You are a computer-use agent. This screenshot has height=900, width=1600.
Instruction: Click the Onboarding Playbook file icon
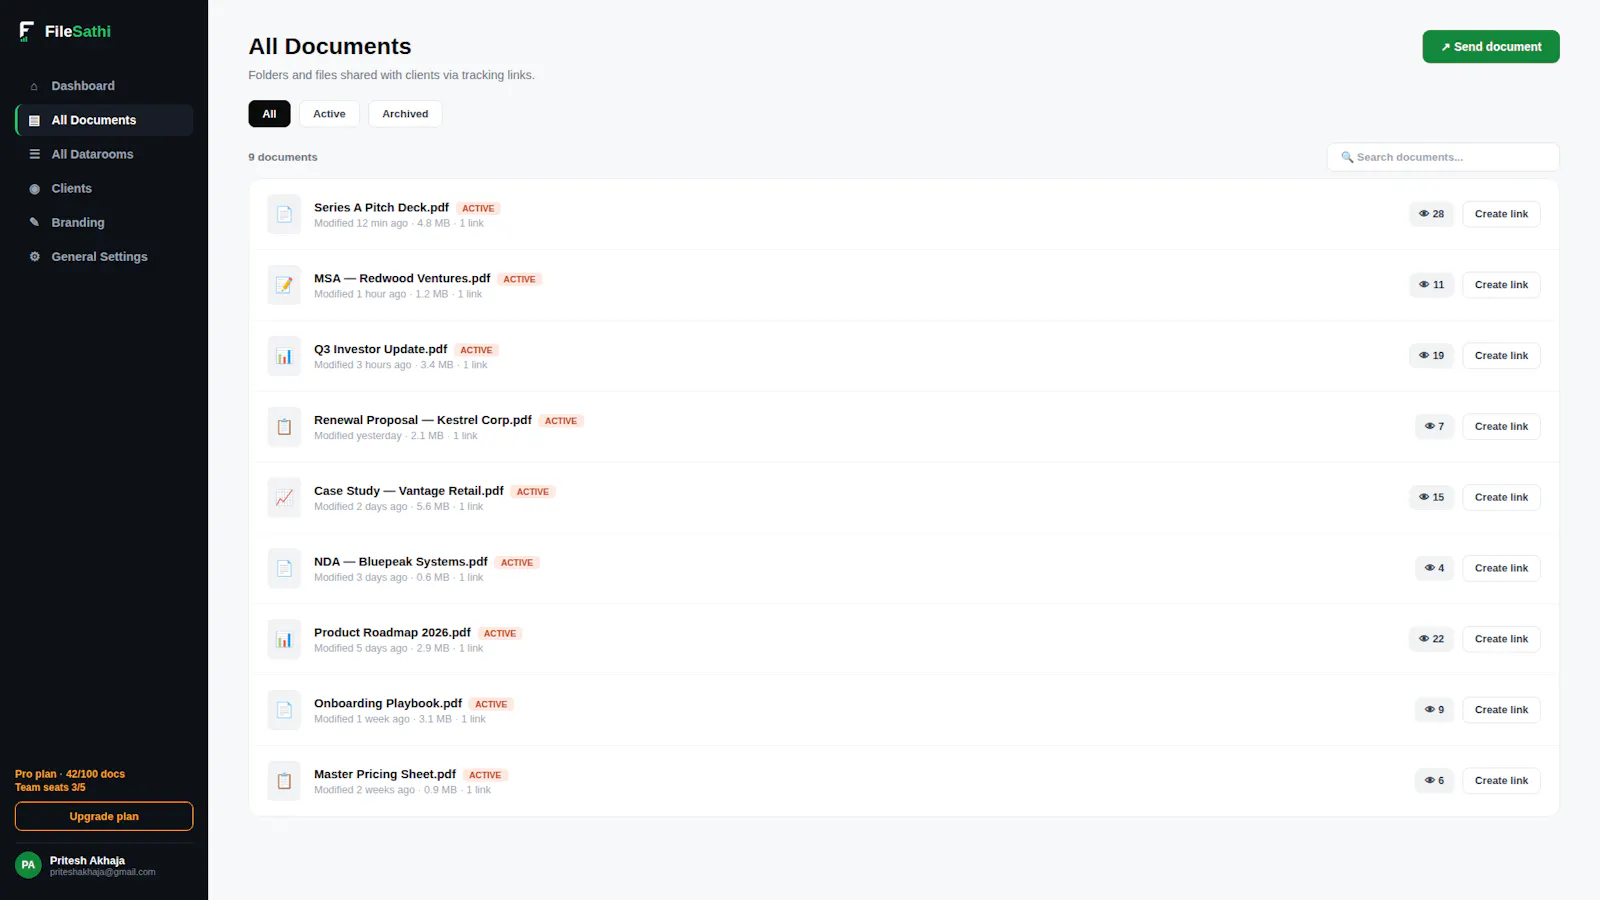(x=284, y=710)
